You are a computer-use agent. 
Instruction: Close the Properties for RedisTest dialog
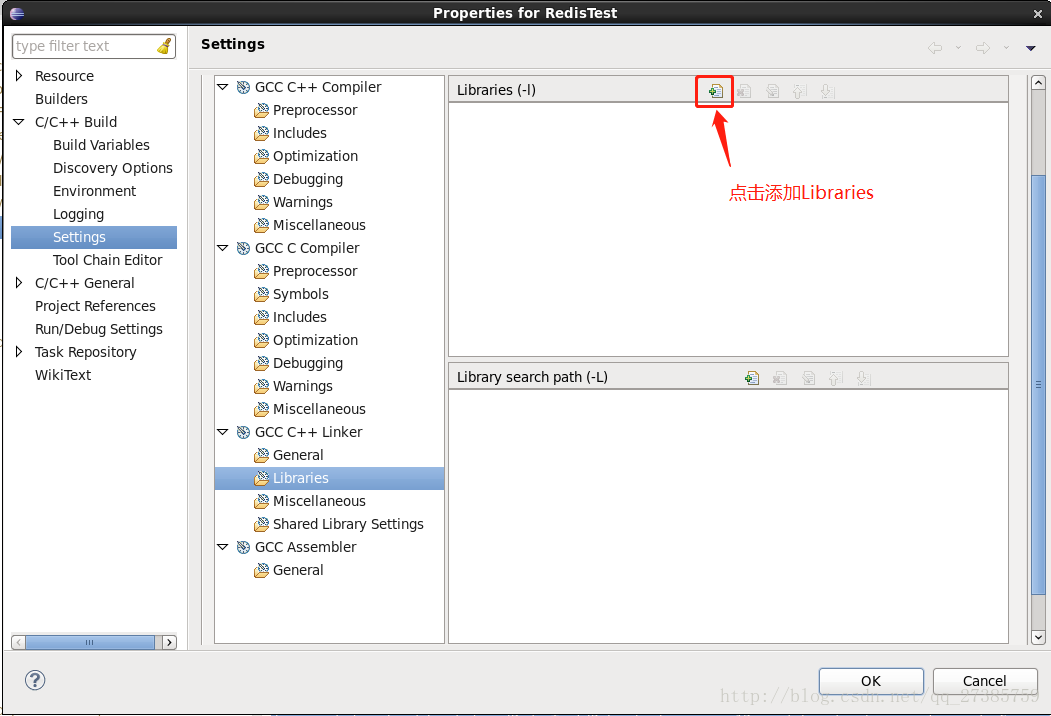[x=1038, y=13]
